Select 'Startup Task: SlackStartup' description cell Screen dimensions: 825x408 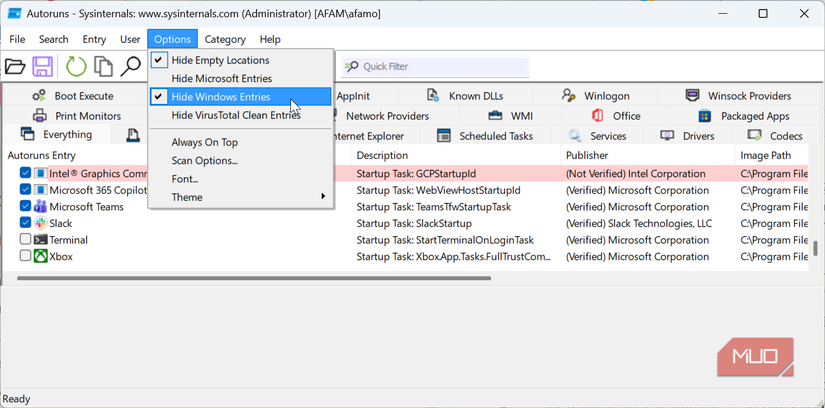(414, 223)
